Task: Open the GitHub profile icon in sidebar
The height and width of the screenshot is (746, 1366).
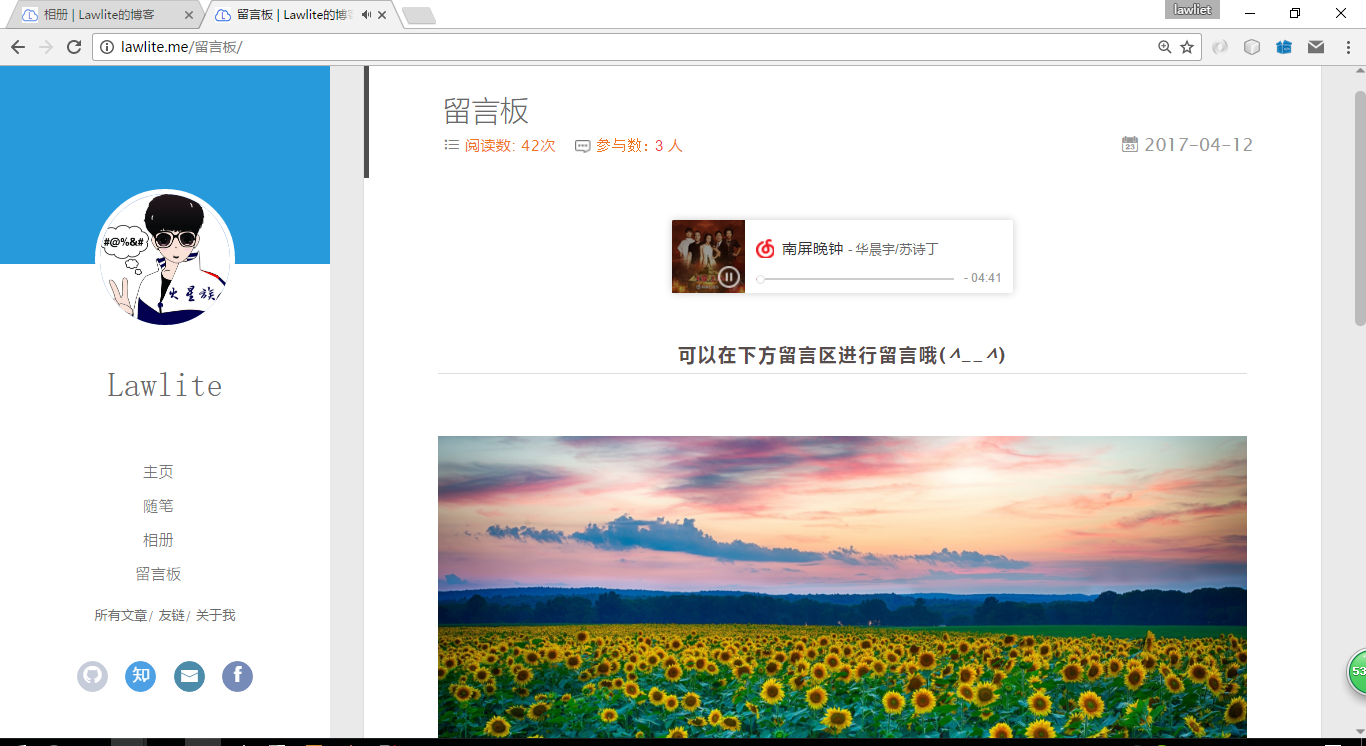Action: [92, 677]
